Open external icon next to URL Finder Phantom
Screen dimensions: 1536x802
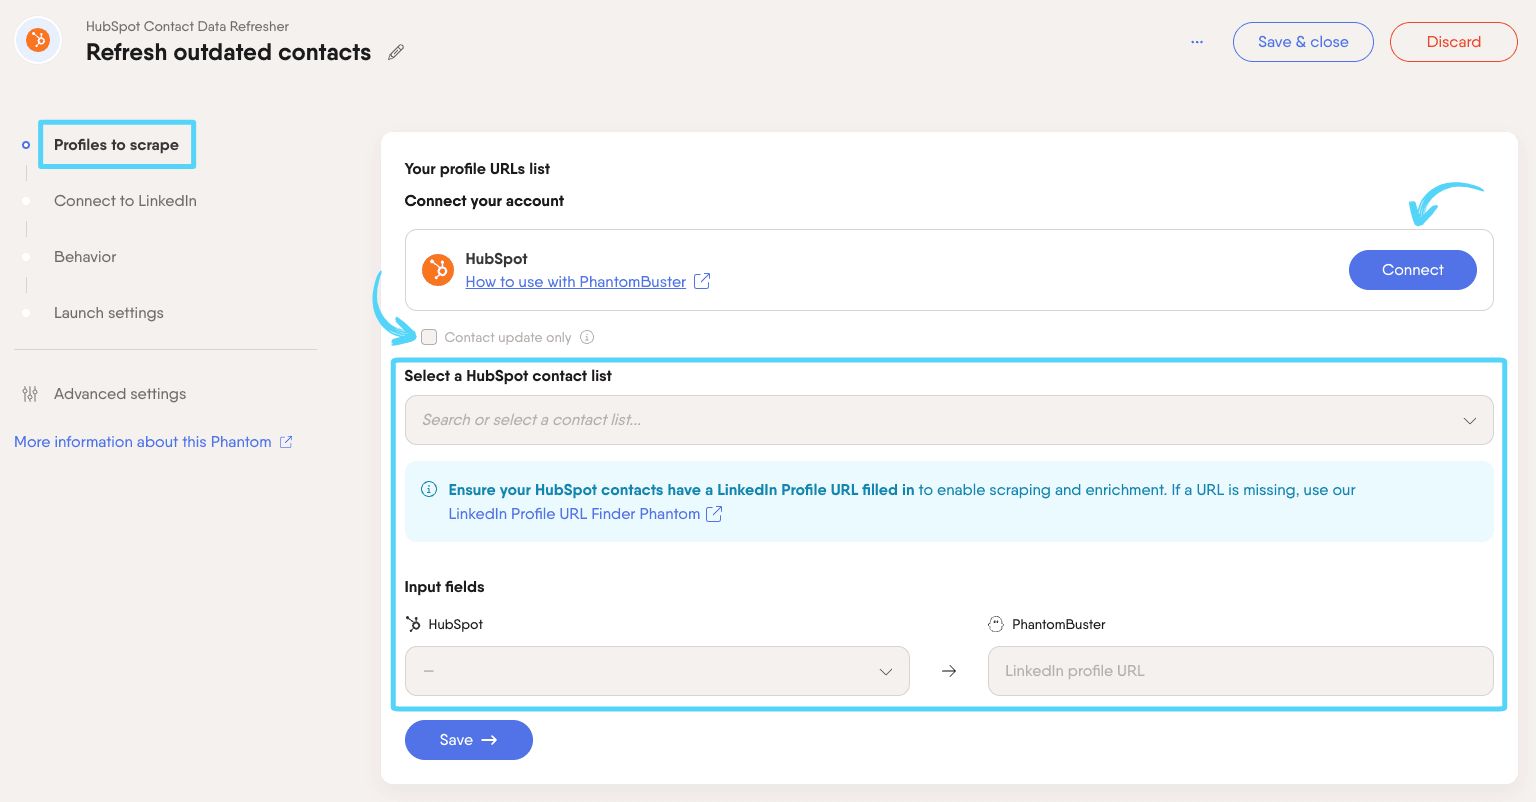714,514
